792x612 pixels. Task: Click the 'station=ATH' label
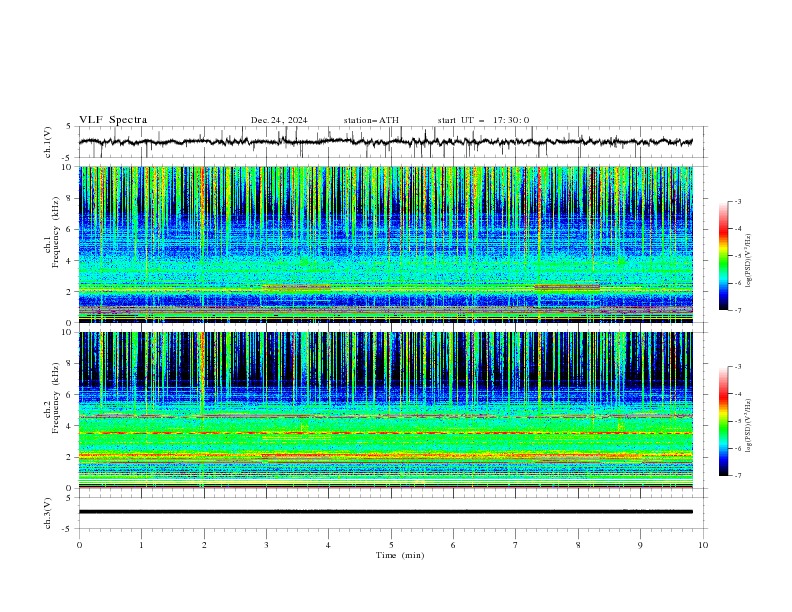tap(371, 120)
